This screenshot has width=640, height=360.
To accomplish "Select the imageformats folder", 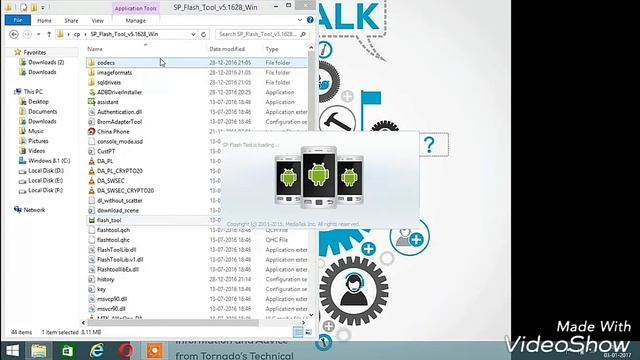I will (x=114, y=73).
